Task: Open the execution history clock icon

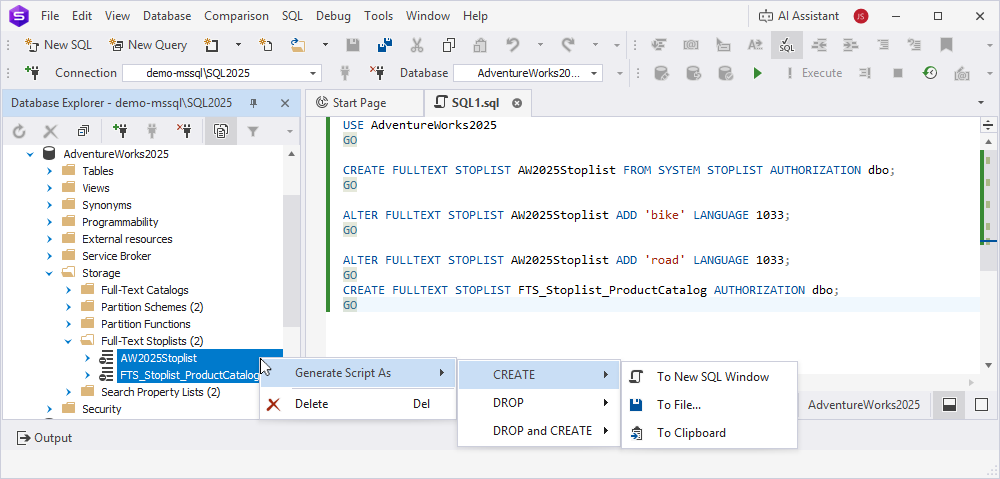Action: [x=930, y=73]
